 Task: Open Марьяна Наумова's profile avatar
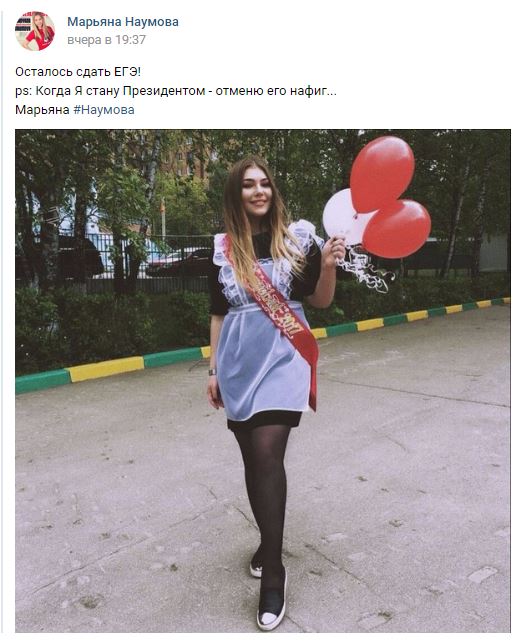click(x=35, y=31)
